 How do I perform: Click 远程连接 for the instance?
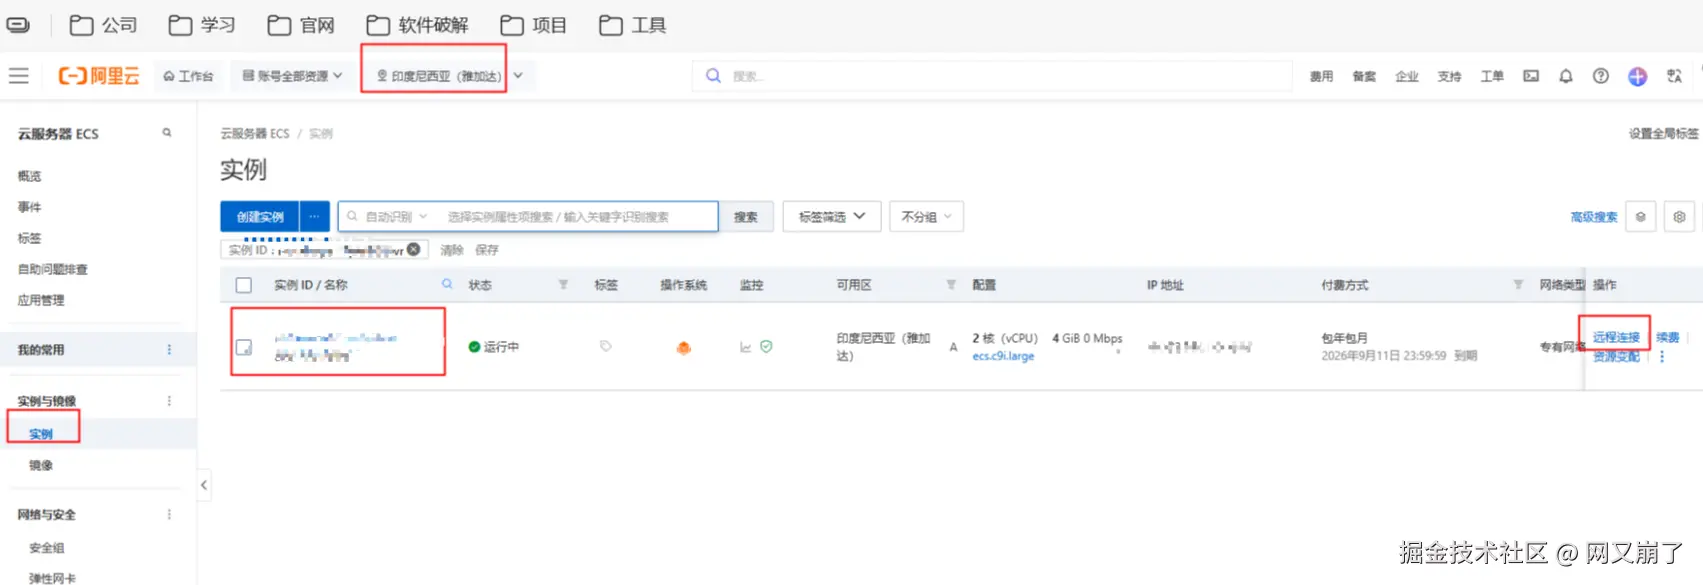click(x=1616, y=337)
